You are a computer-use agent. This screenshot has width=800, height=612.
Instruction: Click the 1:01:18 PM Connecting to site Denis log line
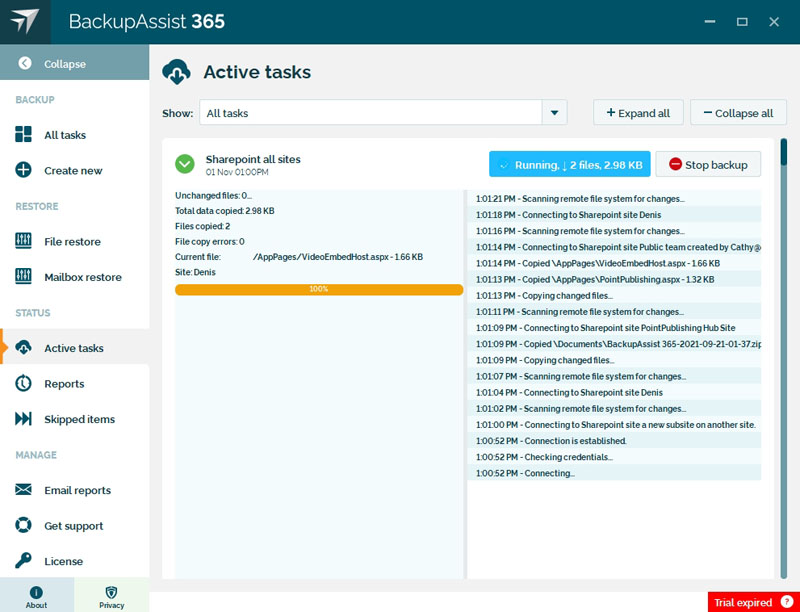(x=614, y=215)
